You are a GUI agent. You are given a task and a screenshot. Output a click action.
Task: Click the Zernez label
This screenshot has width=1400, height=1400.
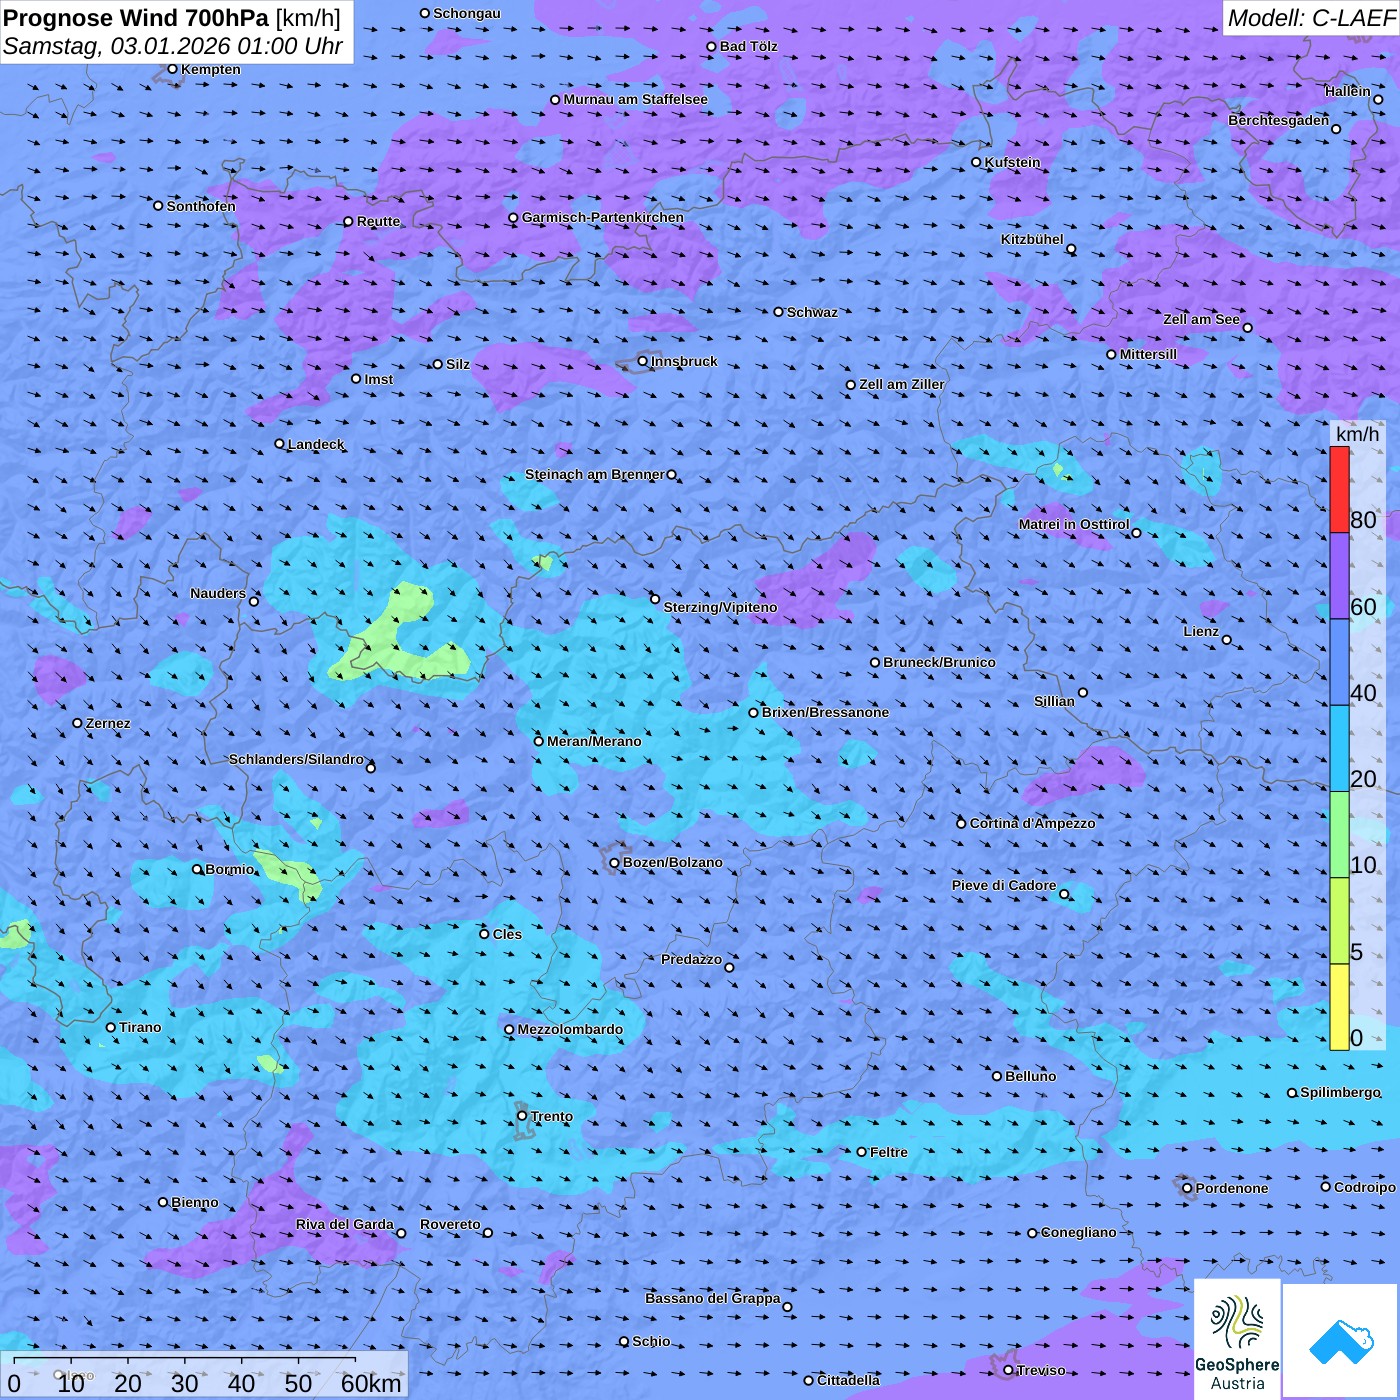pyautogui.click(x=108, y=723)
